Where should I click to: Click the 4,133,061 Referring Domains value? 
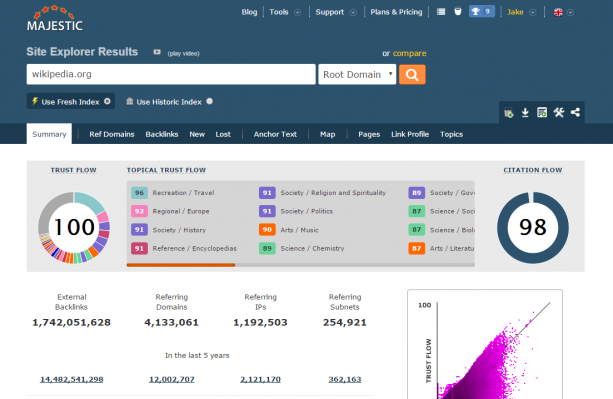(x=172, y=322)
